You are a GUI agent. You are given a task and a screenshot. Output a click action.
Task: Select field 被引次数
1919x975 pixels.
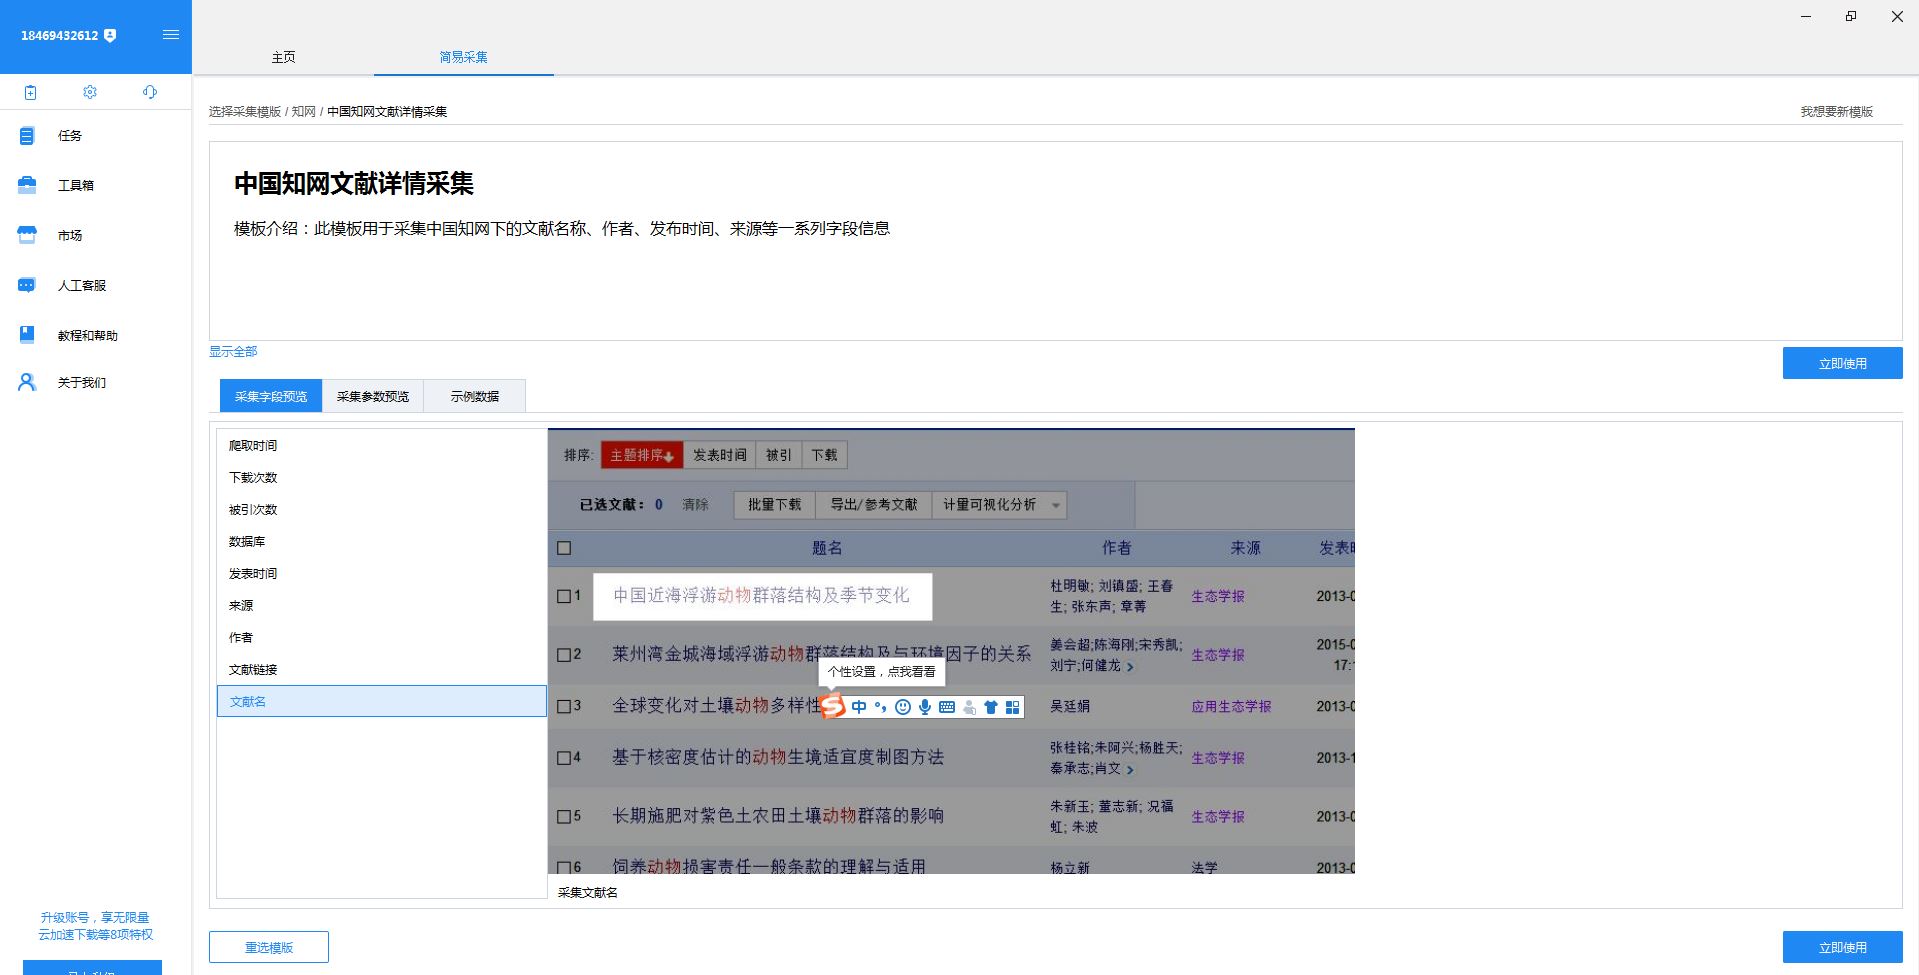[382, 509]
